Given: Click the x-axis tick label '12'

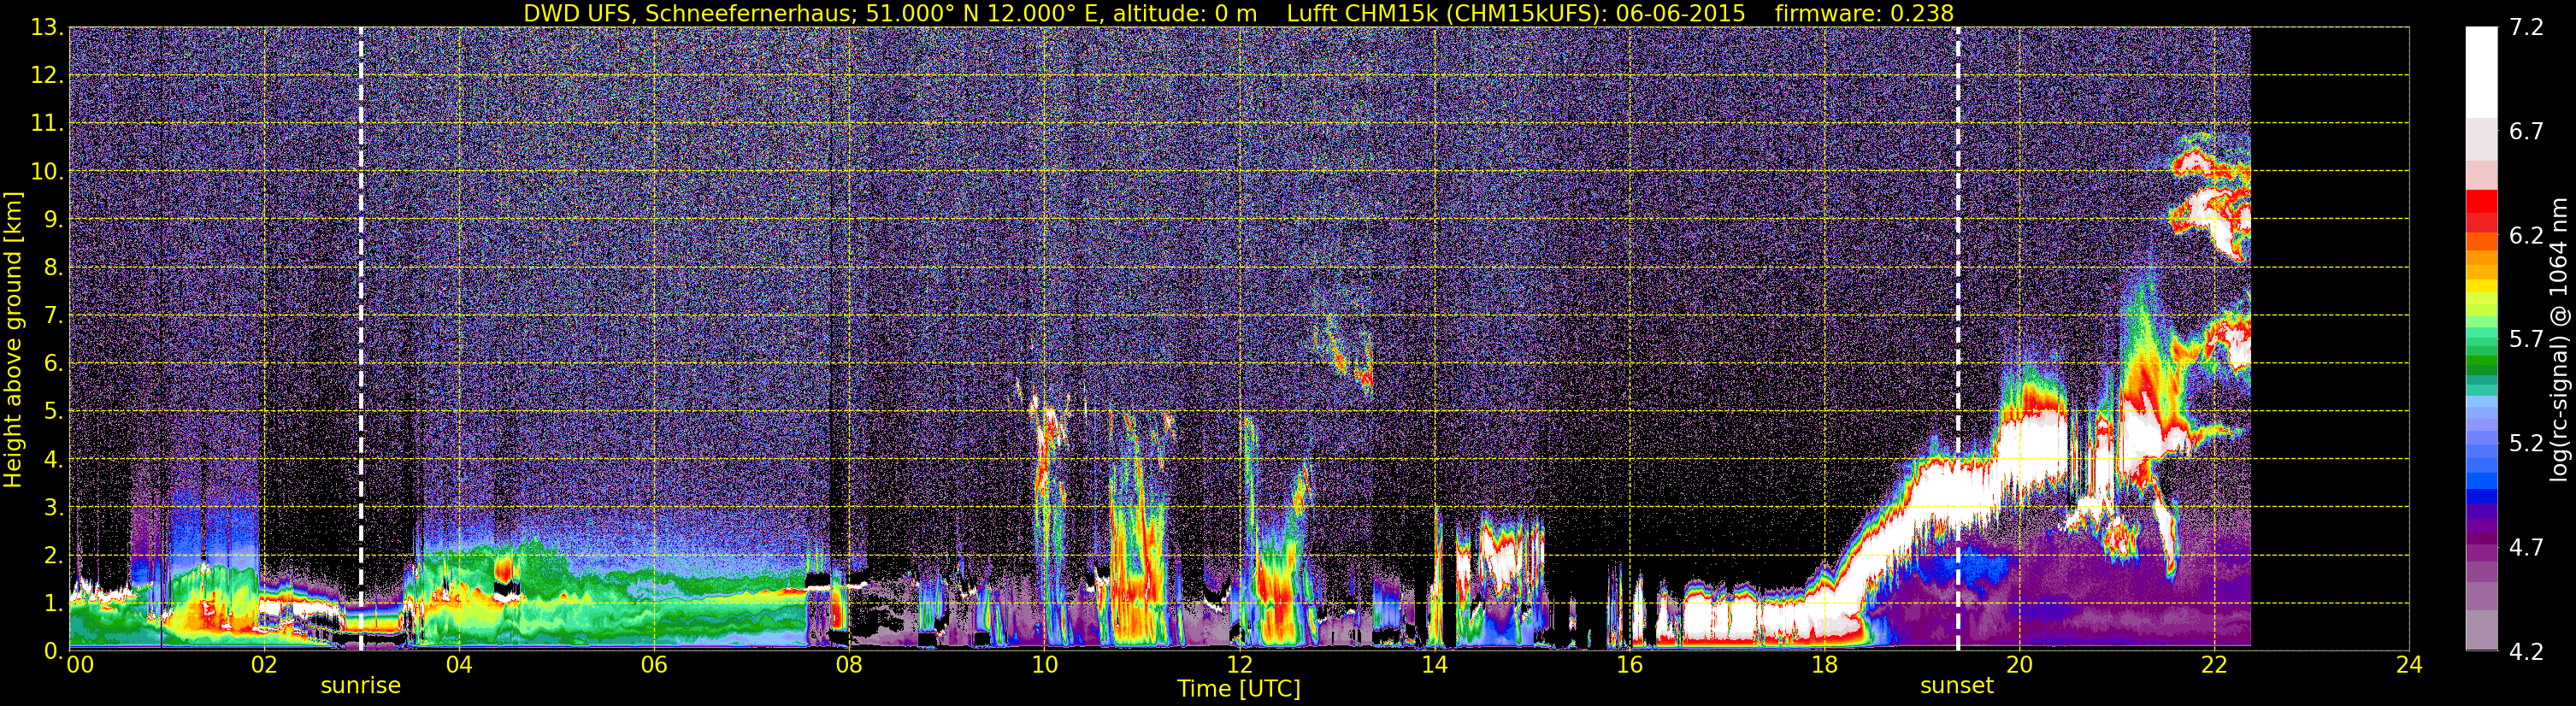Looking at the screenshot, I should (x=1239, y=665).
